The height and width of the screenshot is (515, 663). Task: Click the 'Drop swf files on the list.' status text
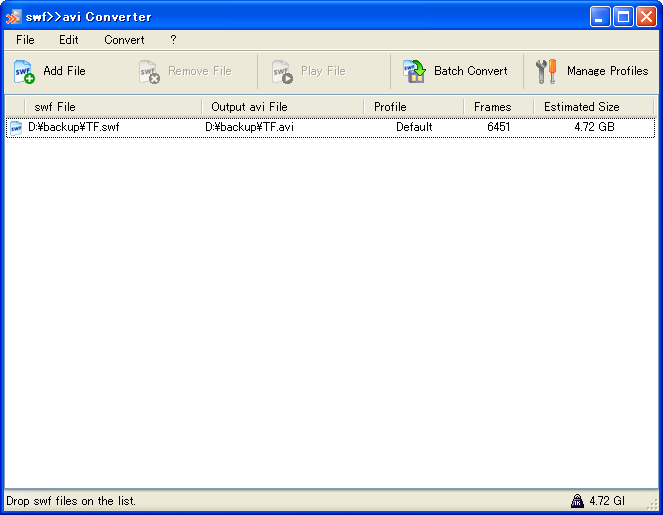[x=71, y=501]
